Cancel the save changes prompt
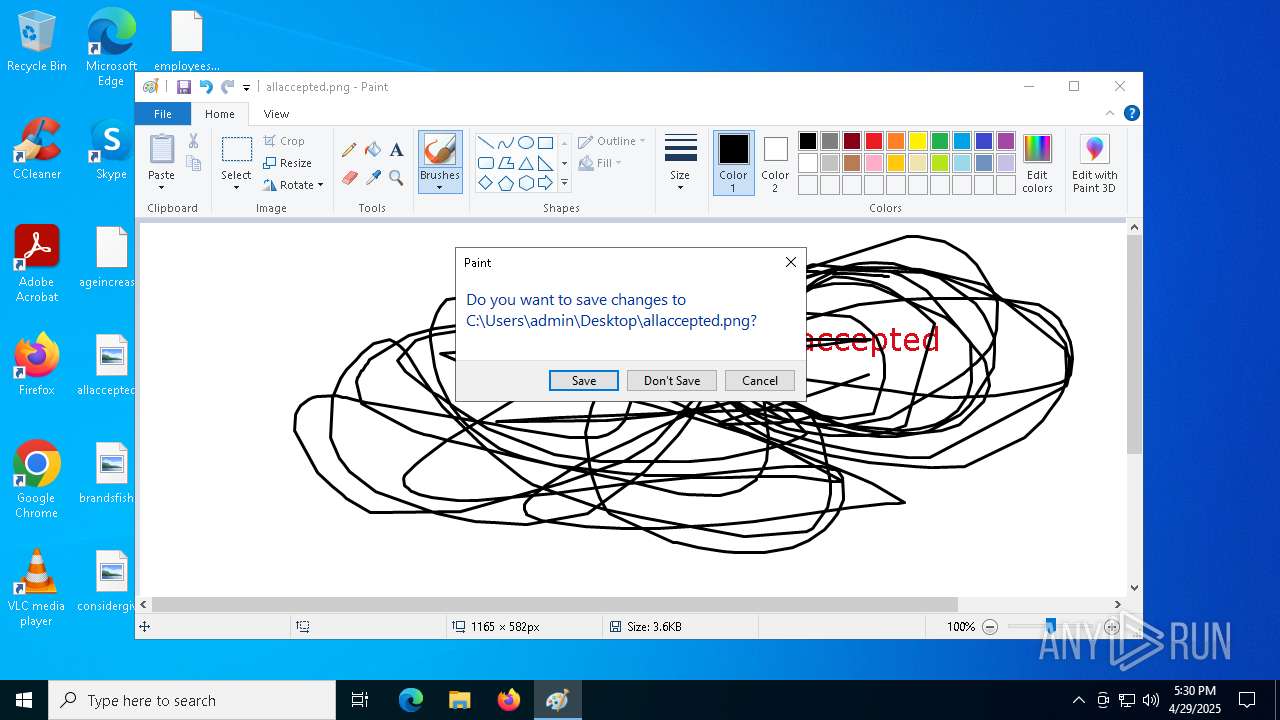 pyautogui.click(x=760, y=380)
